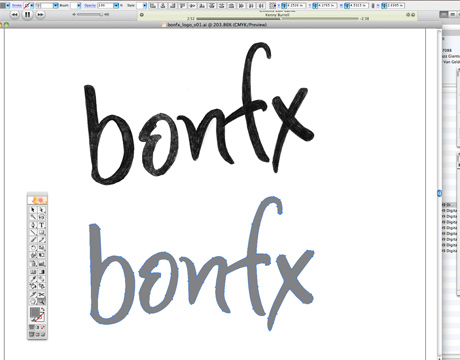The width and height of the screenshot is (460, 360).
Task: Click the Stroke box with red slash in toolbox
Action: click(x=41, y=318)
